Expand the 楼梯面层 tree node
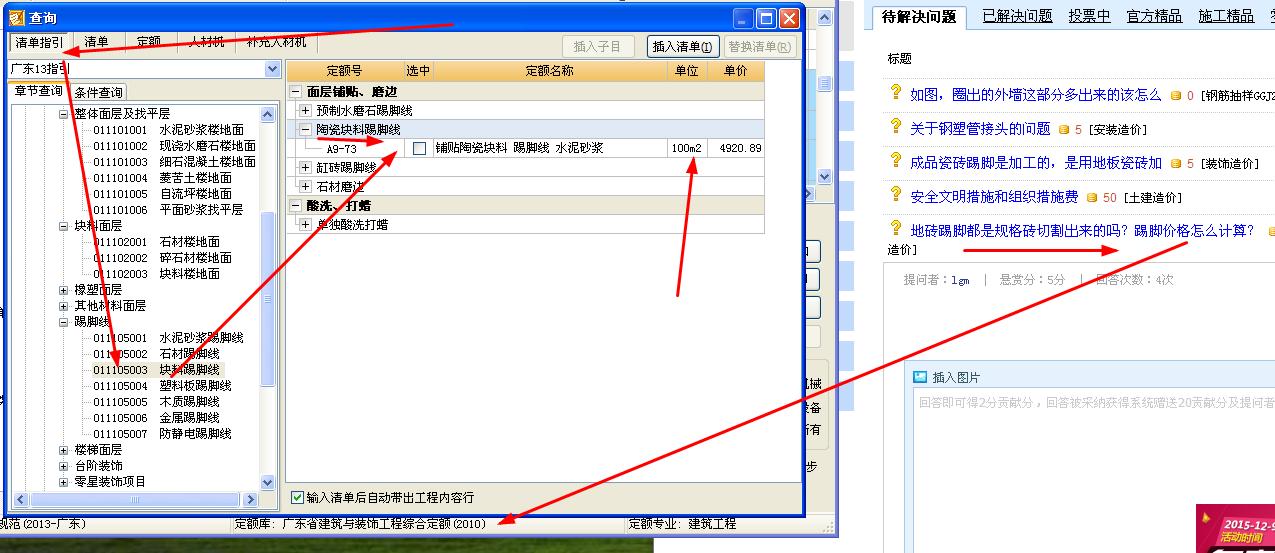This screenshot has height=553, width=1275. click(64, 450)
